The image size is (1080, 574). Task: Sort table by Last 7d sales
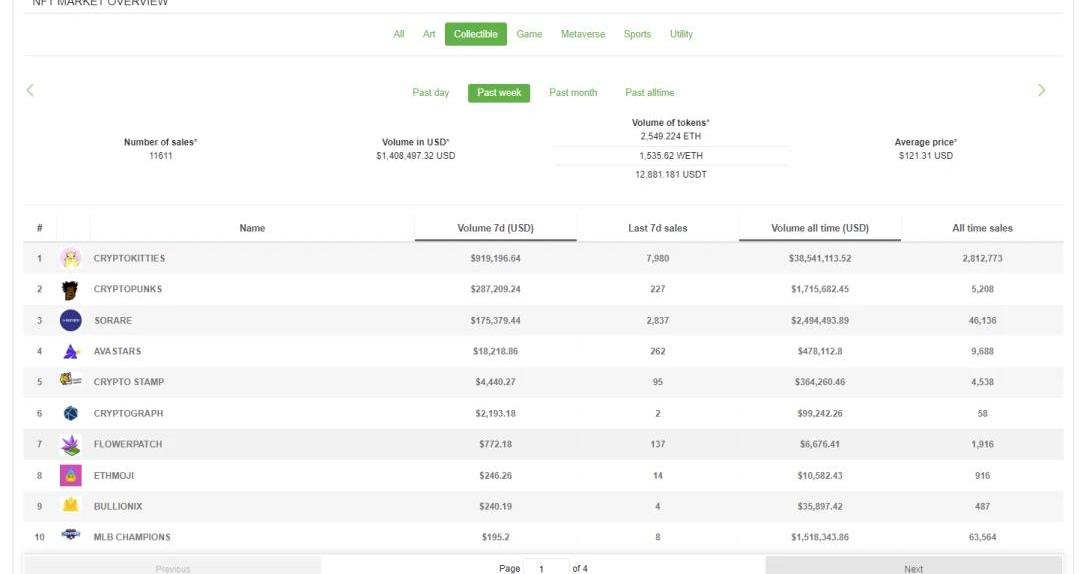[657, 228]
